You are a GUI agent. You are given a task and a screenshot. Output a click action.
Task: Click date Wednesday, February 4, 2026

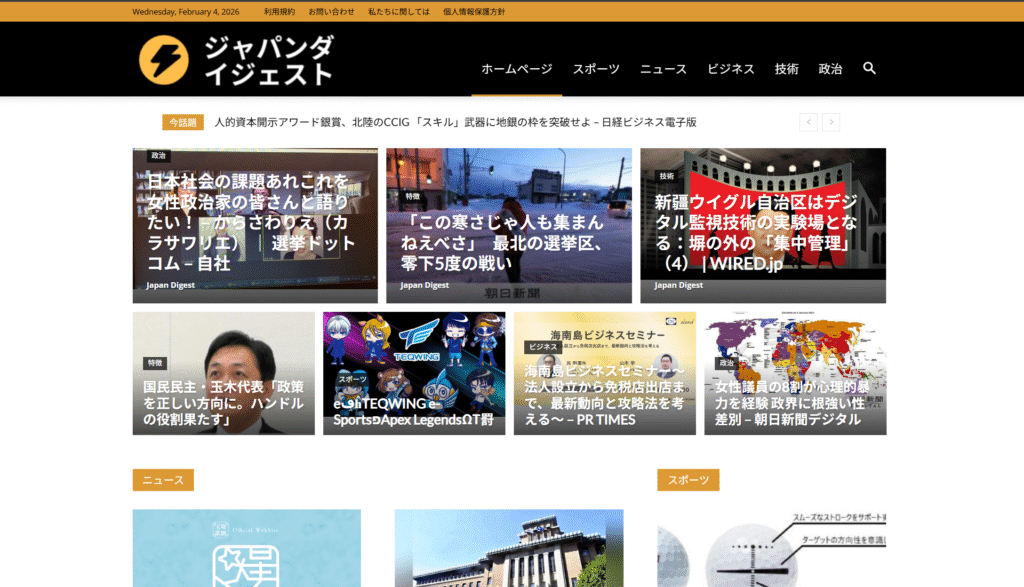click(x=185, y=12)
